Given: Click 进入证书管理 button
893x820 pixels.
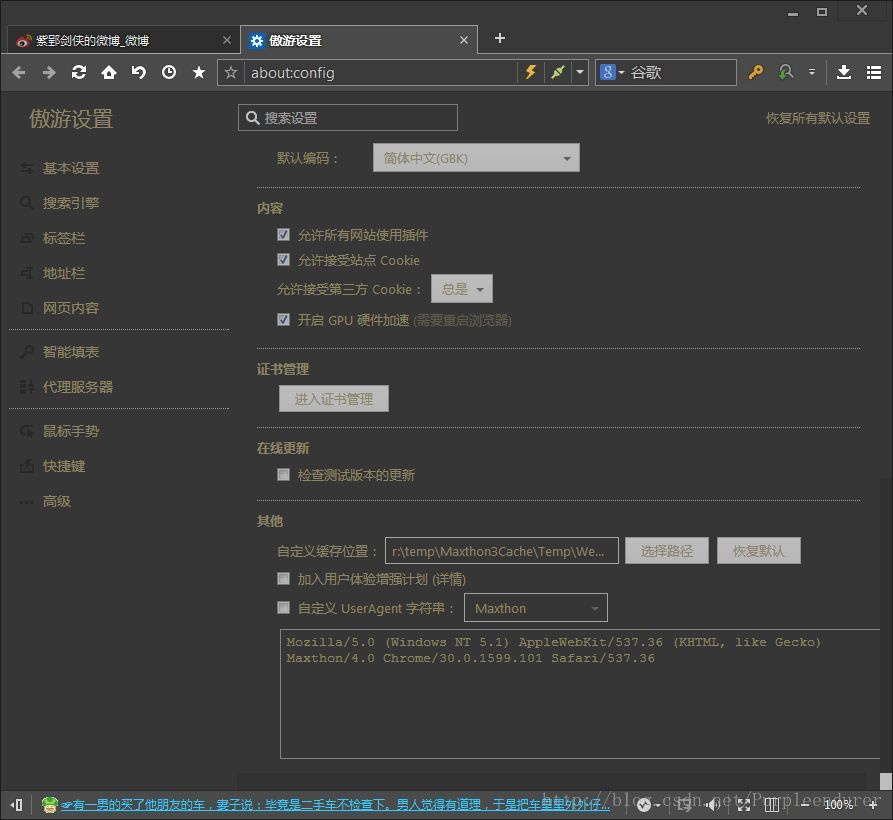Looking at the screenshot, I should 333,399.
